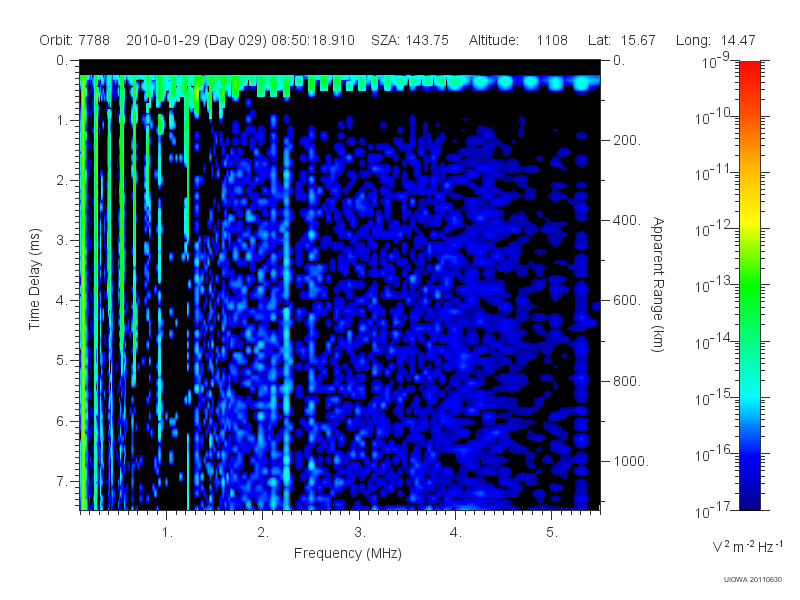Screen dimensions: 800x600
Task: Click the 'Lat: 15.67' header value
Action: point(621,40)
